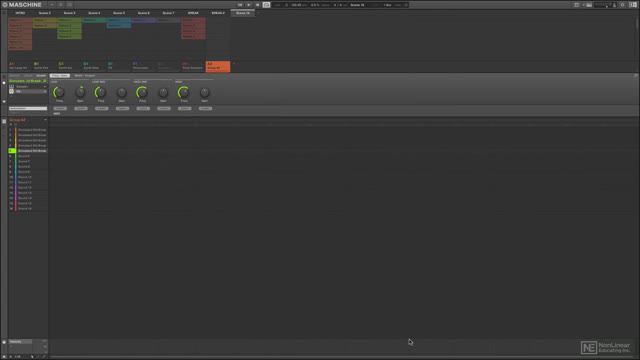640x360 pixels.
Task: Select group D1 in the arranger
Action: (x=94, y=66)
